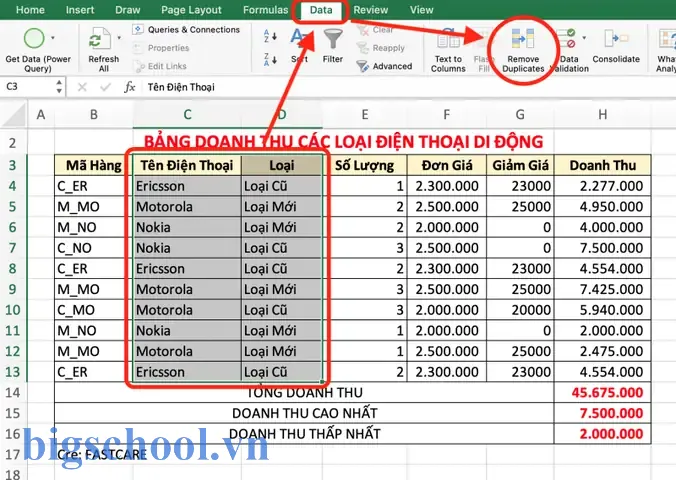Click the 4.950.000 revenue cell
676x480 pixels.
[x=602, y=207]
